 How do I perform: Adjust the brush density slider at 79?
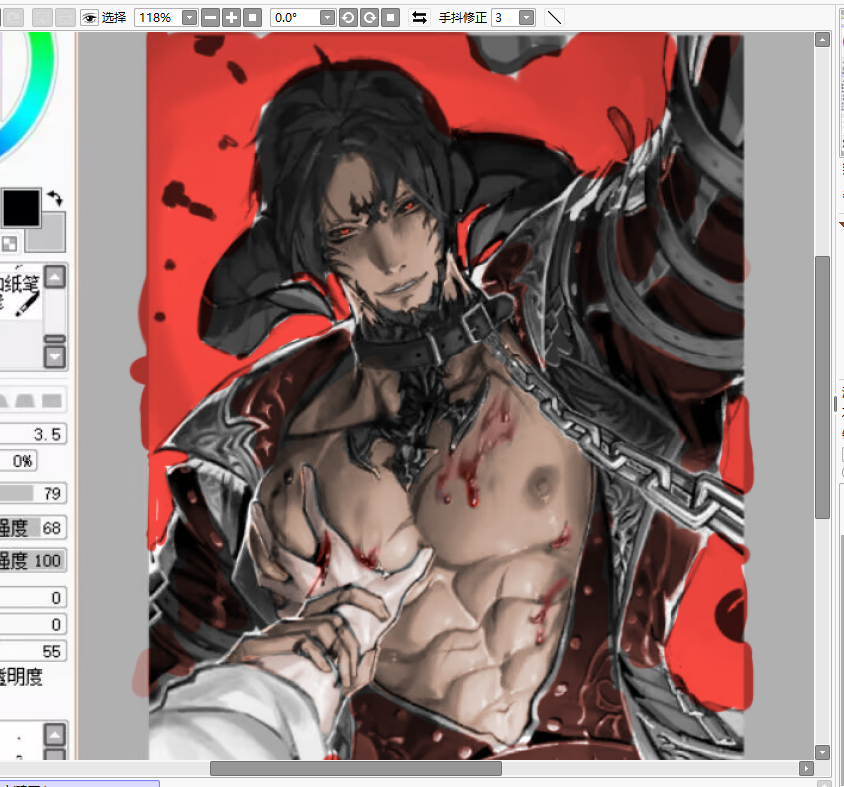33,493
